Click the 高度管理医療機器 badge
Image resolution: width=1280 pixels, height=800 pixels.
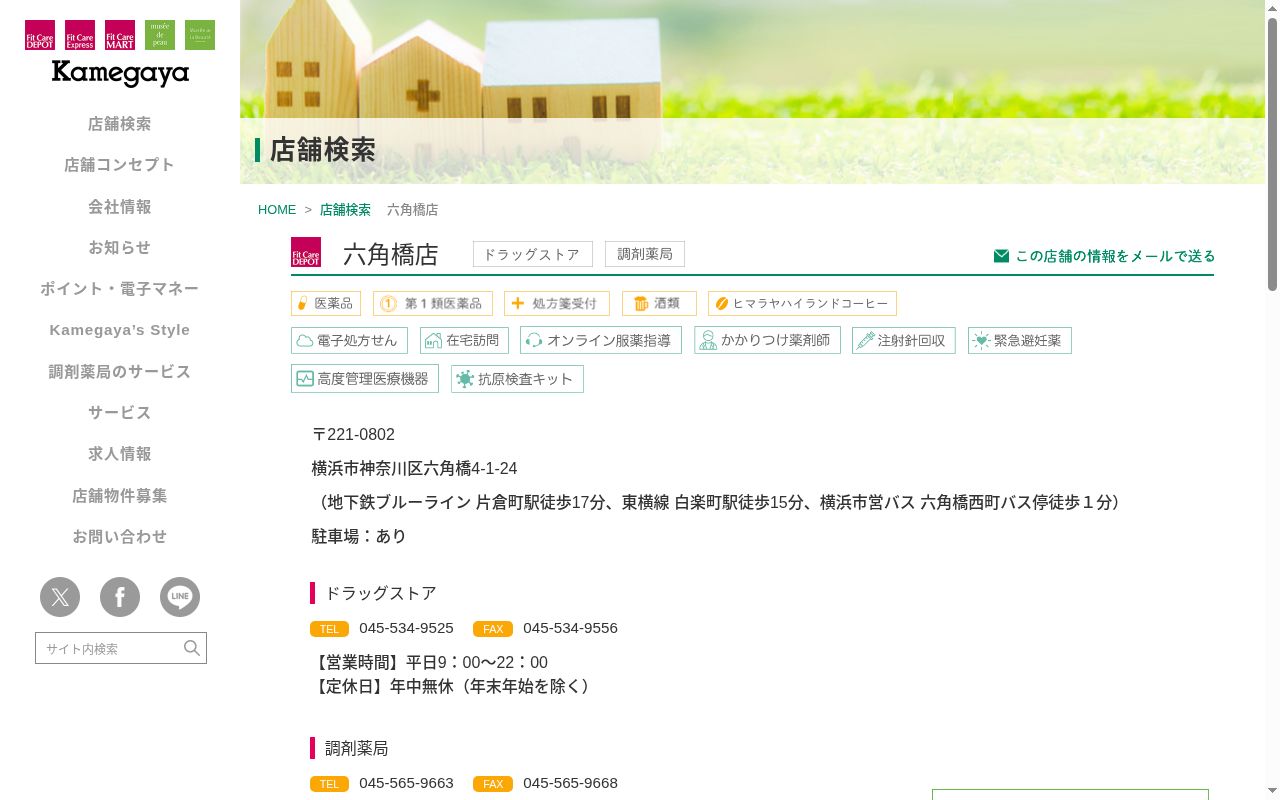pos(365,379)
